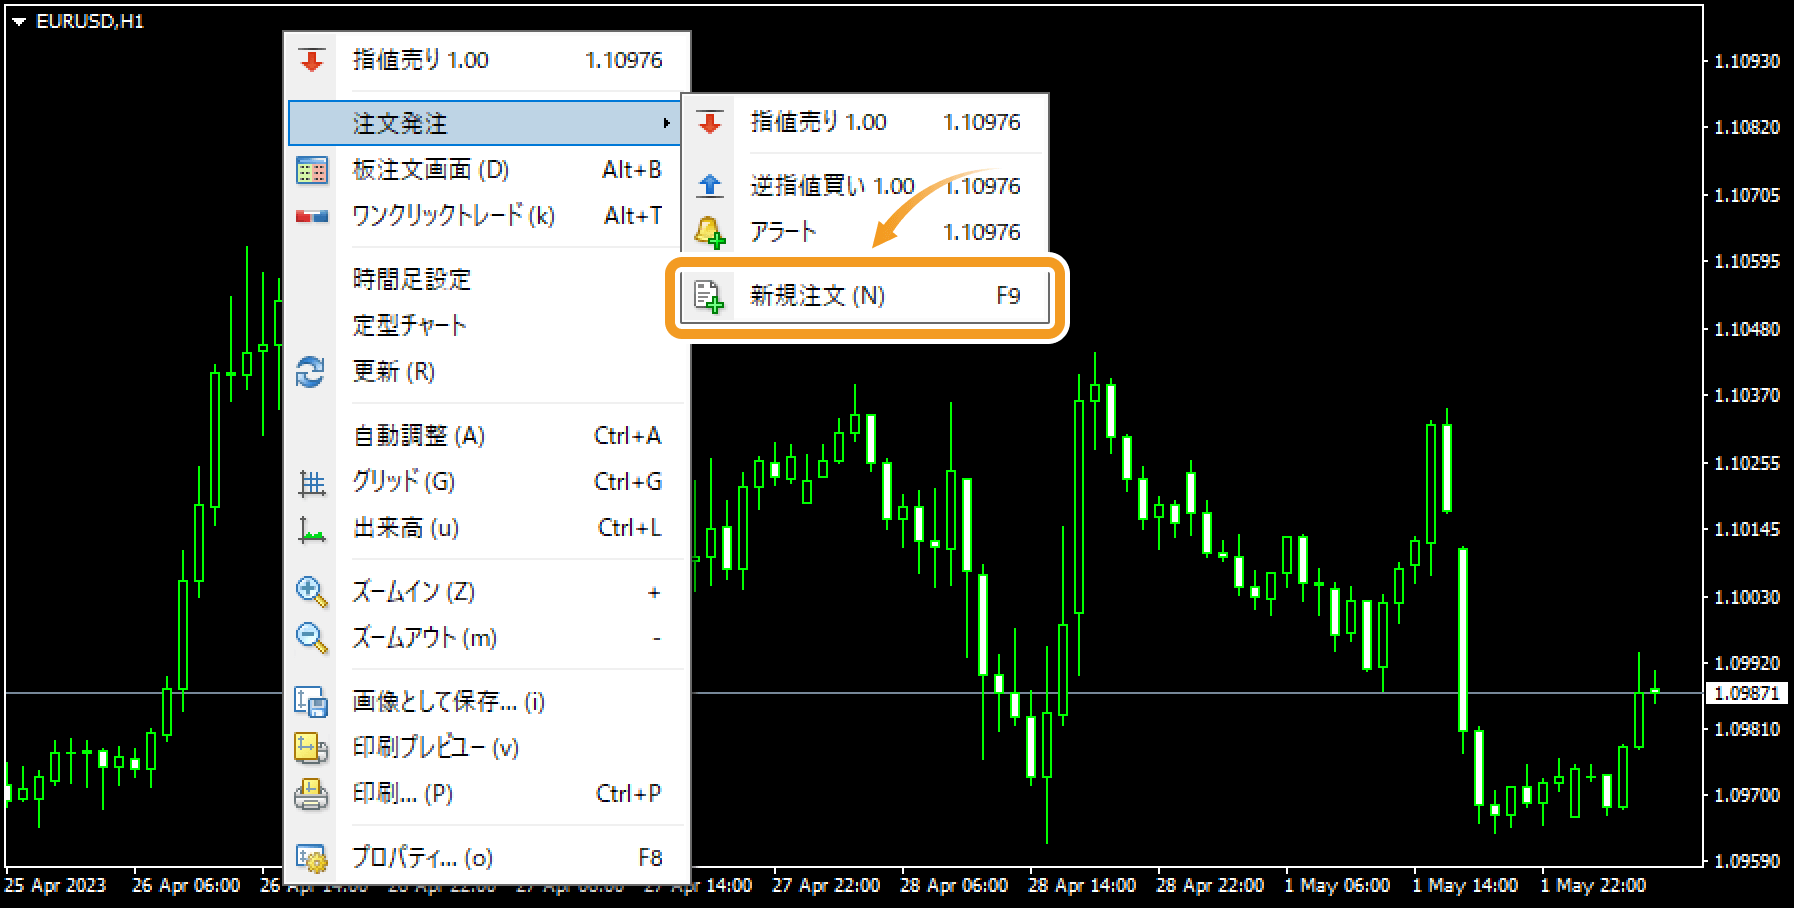Select 印刷... (P) menu entry

487,794
